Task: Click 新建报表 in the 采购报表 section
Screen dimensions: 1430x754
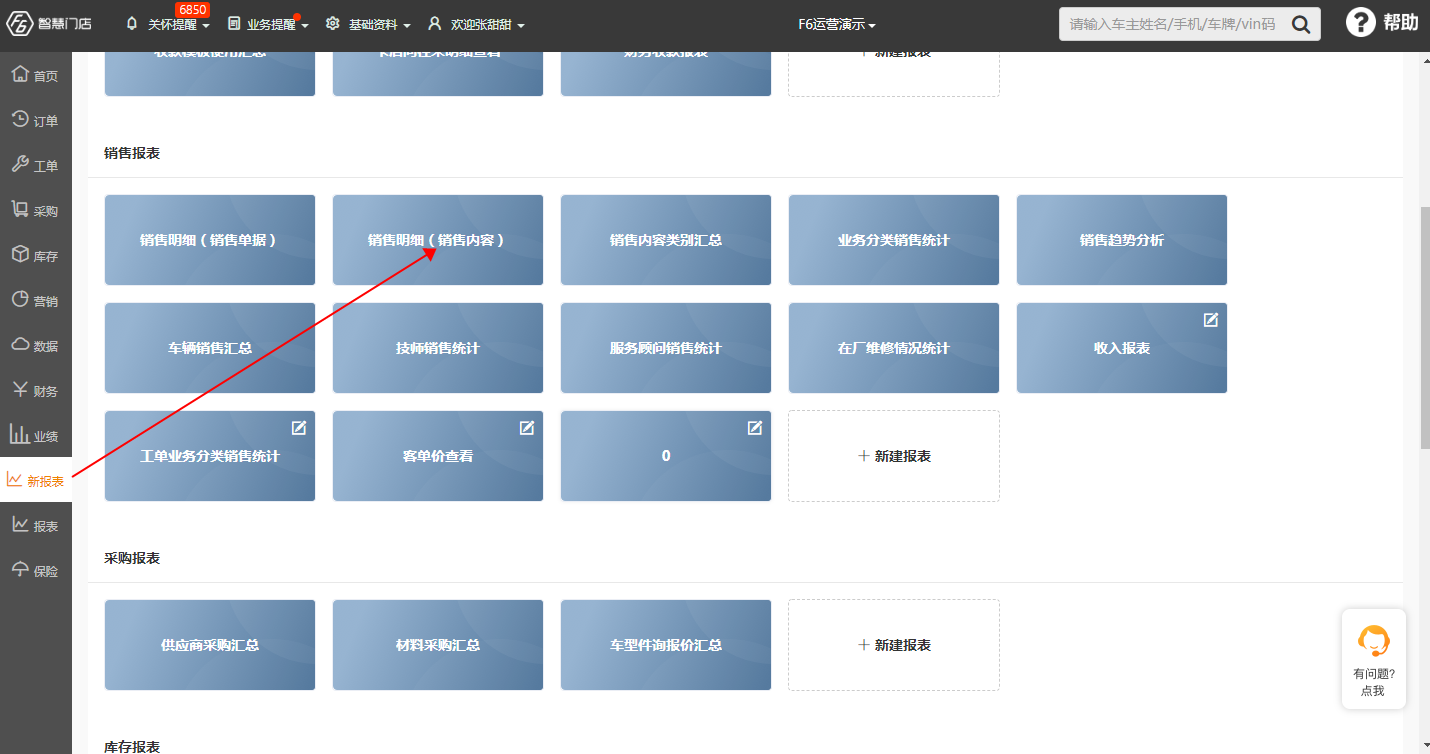Action: click(894, 645)
